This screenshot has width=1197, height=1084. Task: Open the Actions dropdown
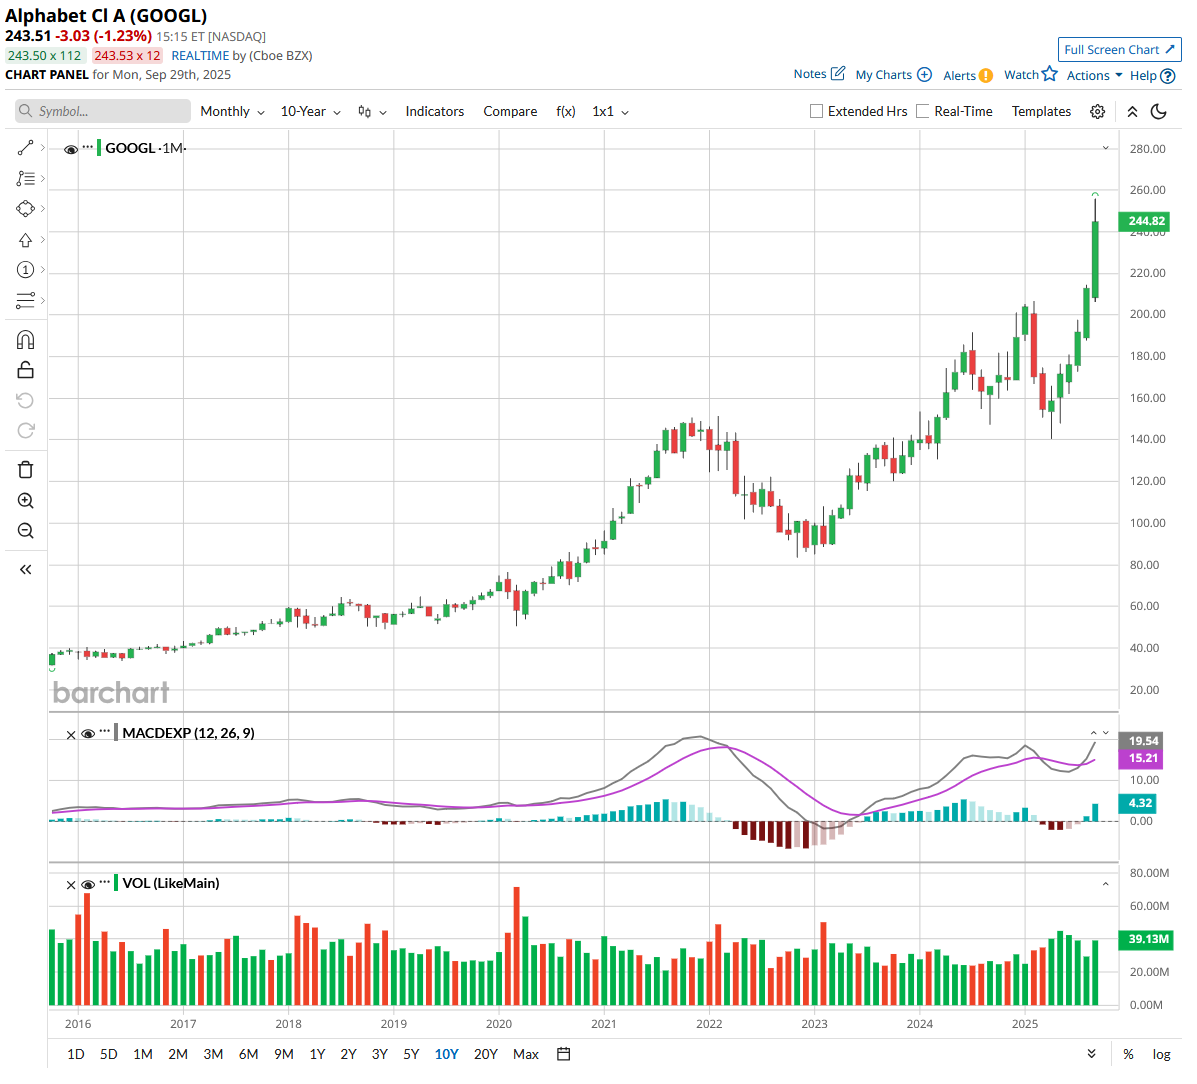[1094, 75]
